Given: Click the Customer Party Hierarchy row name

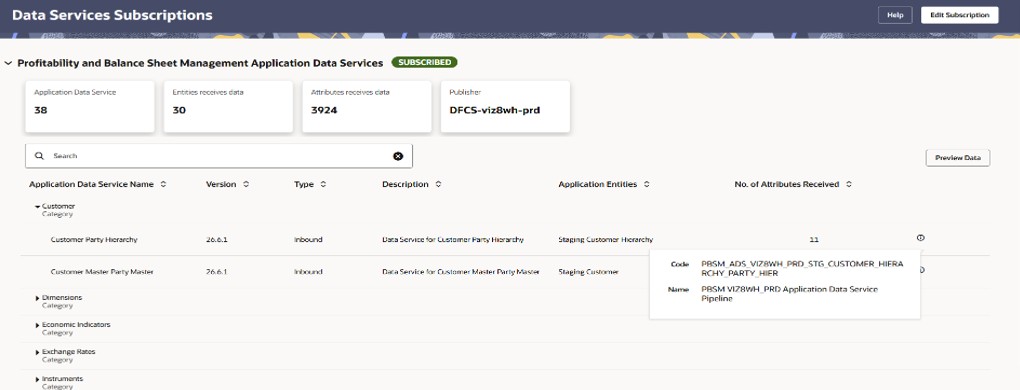Looking at the screenshot, I should [94, 240].
